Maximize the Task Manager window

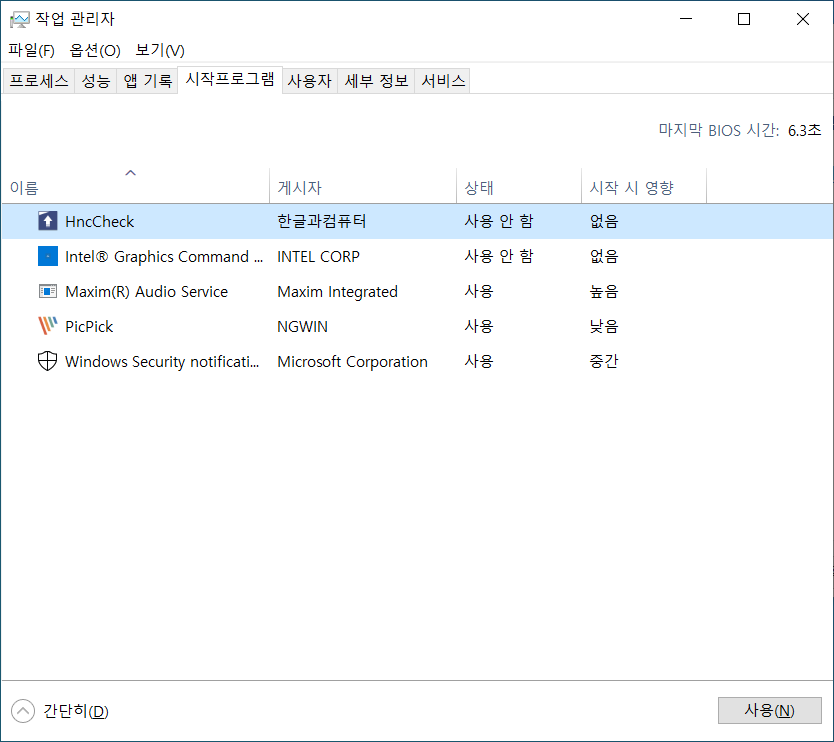click(x=744, y=19)
